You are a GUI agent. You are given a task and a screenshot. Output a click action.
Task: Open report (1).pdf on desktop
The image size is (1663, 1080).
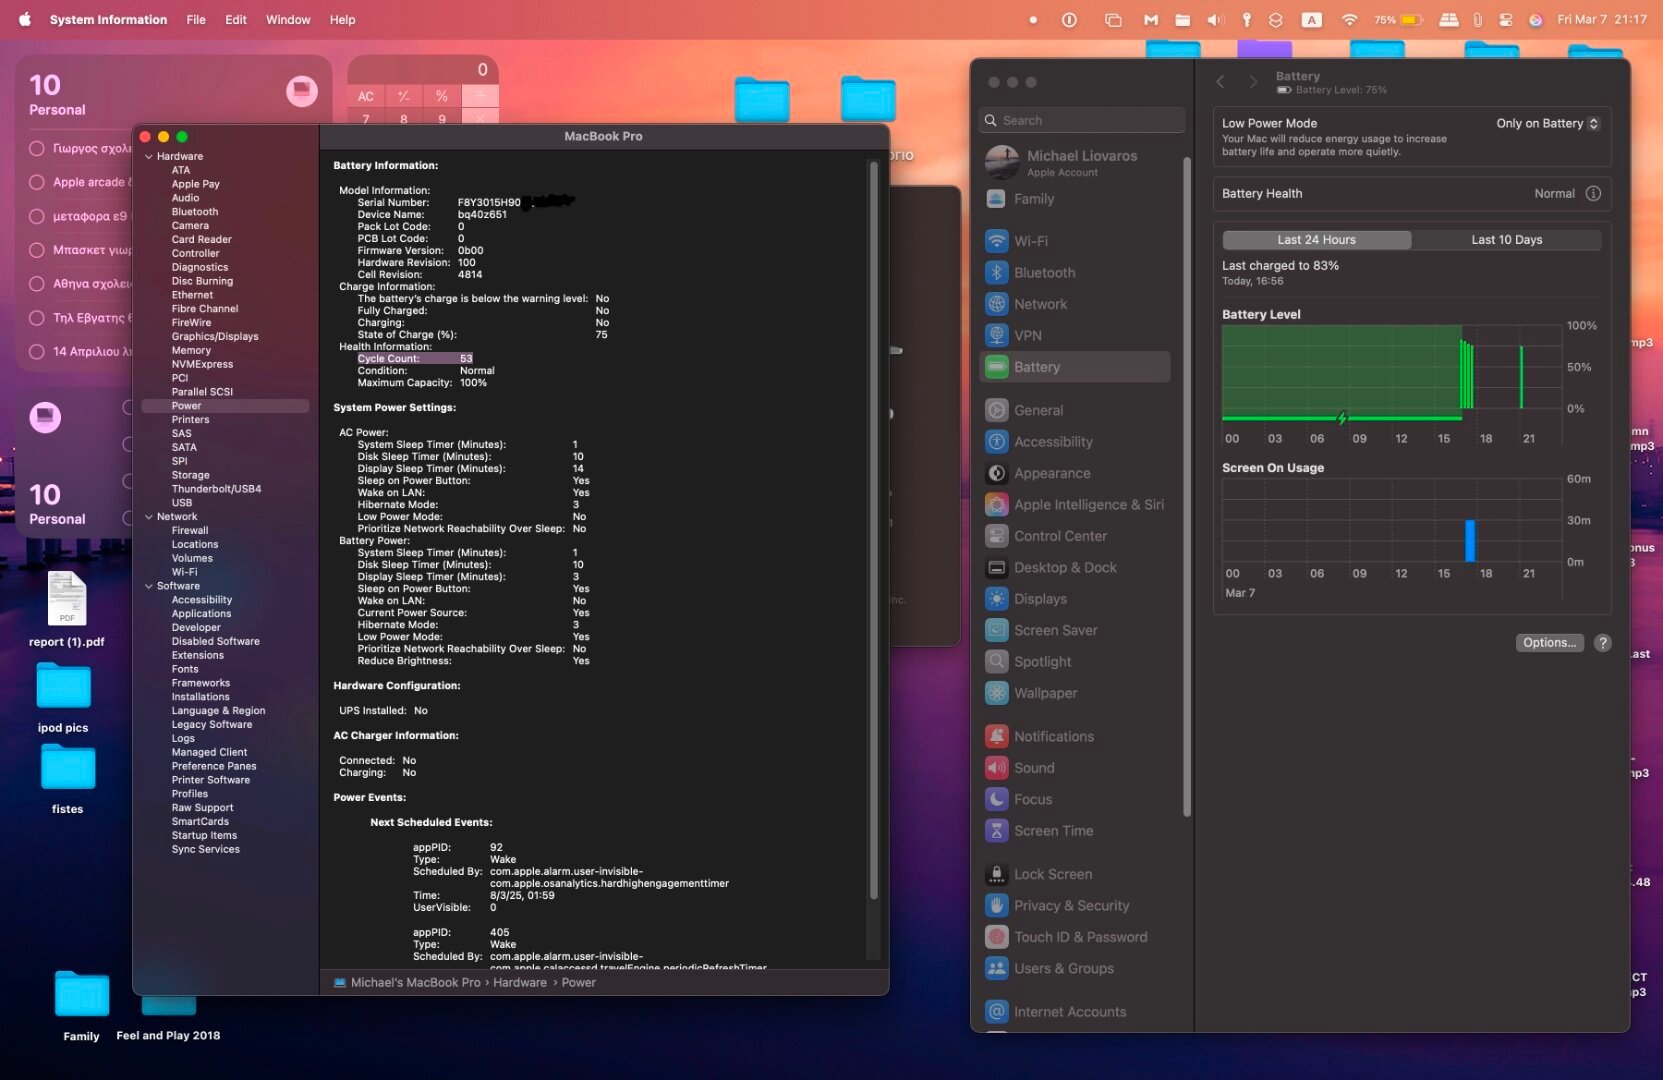pos(67,609)
